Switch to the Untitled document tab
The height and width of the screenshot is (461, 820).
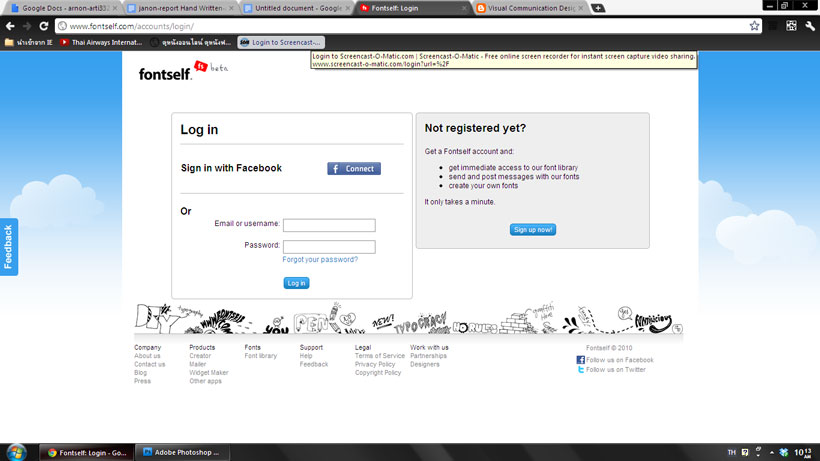point(297,8)
